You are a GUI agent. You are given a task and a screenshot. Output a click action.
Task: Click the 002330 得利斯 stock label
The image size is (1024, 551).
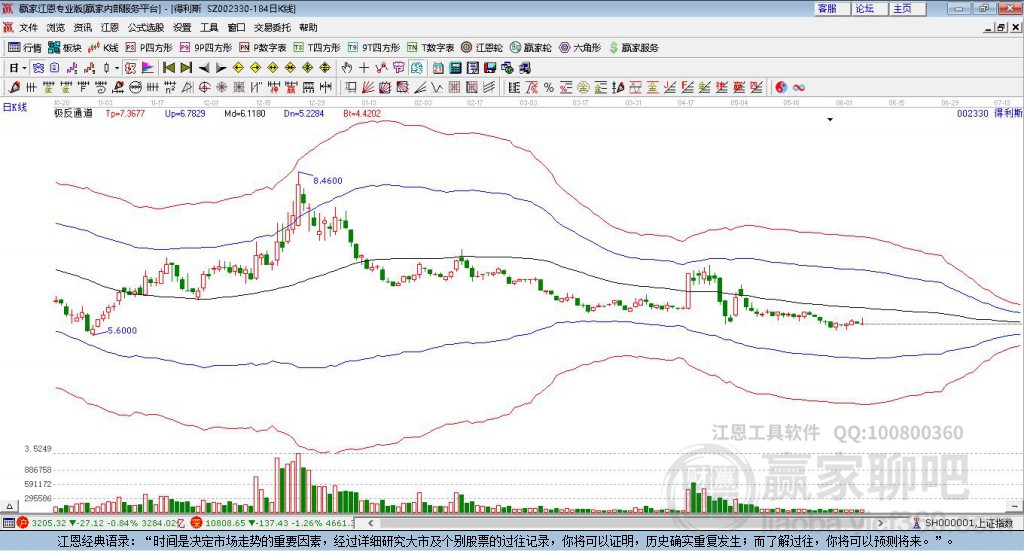[989, 114]
